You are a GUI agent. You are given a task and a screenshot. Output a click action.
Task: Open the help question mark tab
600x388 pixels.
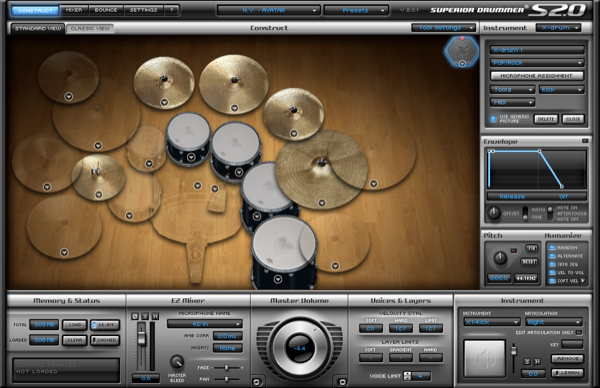click(171, 10)
